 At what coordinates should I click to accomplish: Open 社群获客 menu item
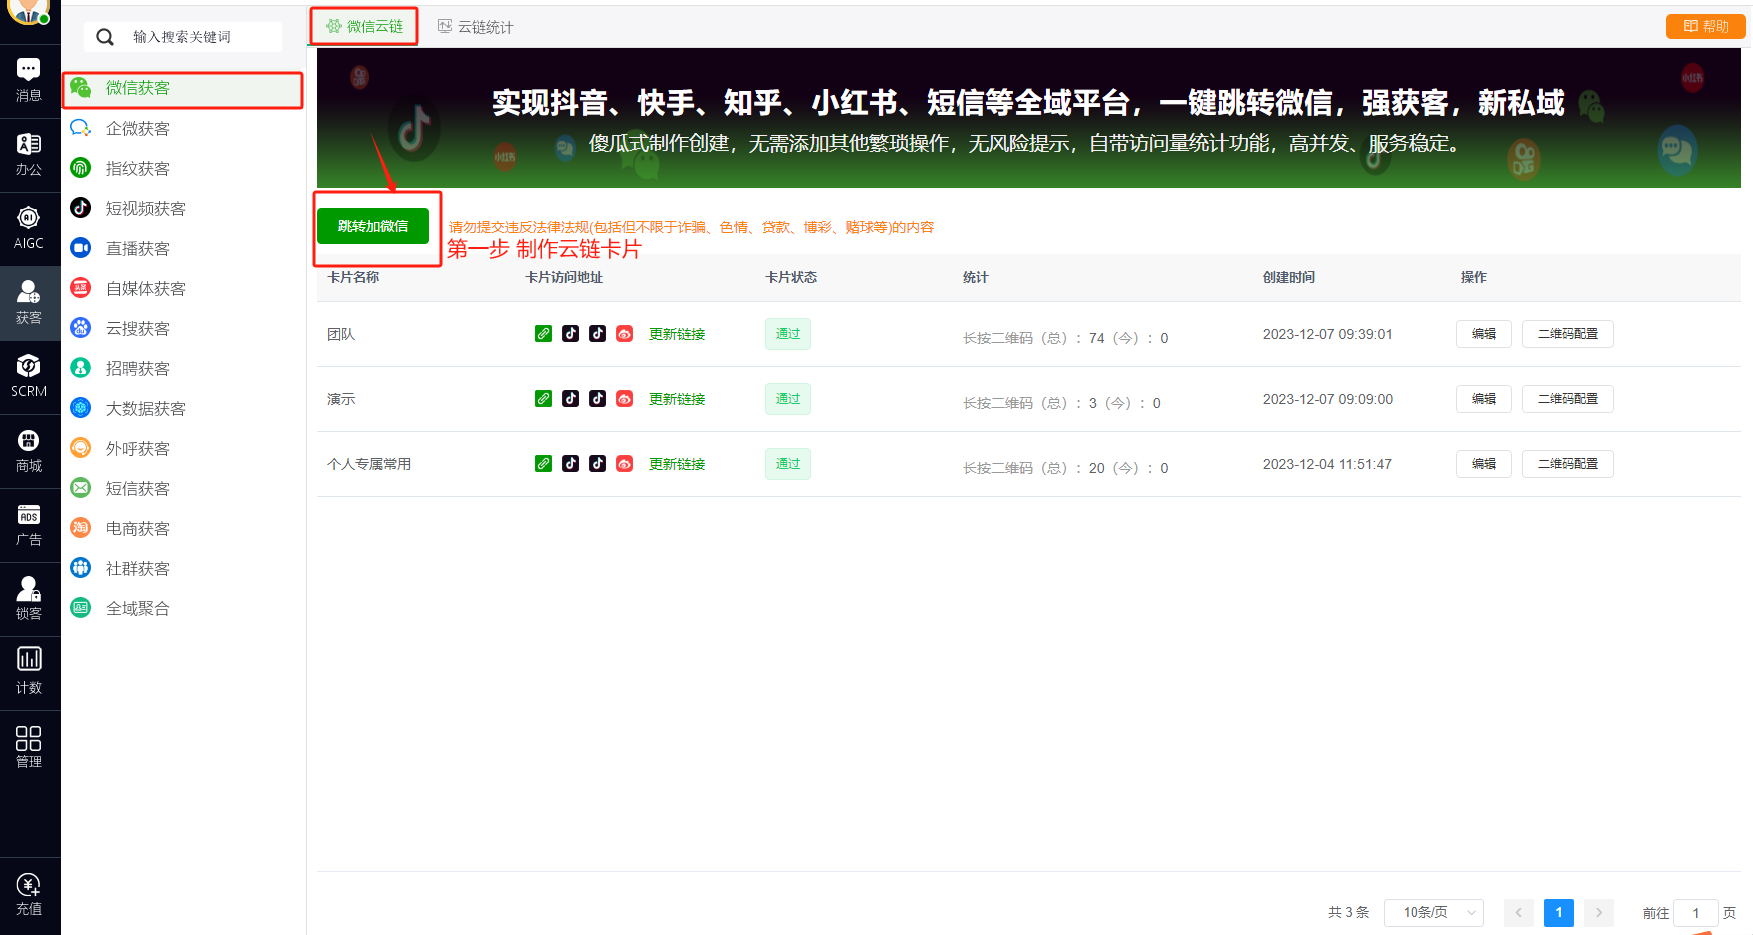coord(183,568)
